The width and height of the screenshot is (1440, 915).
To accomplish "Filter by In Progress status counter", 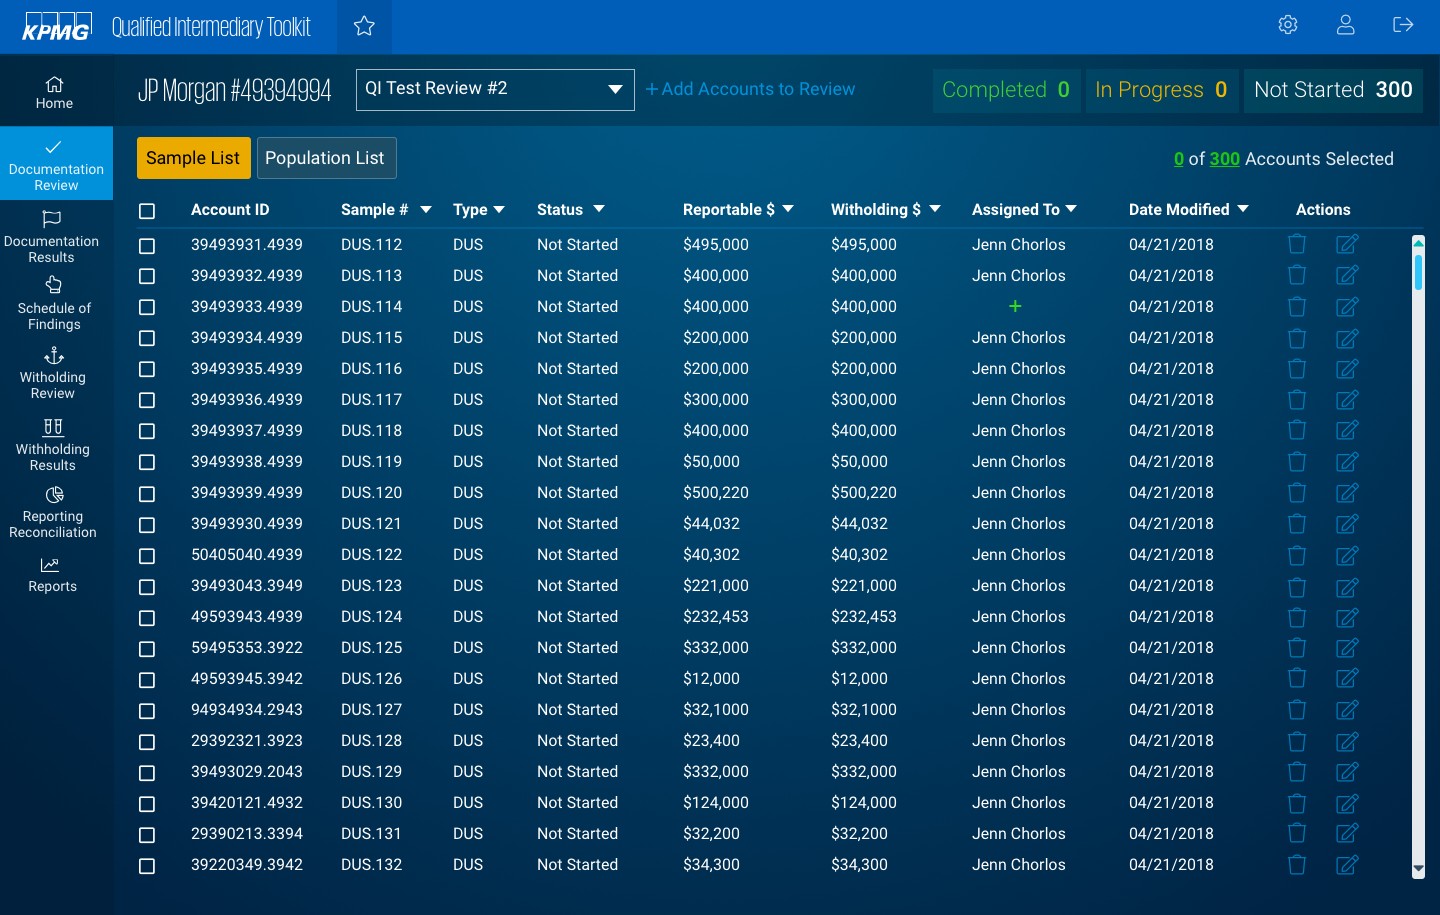I will 1161,90.
